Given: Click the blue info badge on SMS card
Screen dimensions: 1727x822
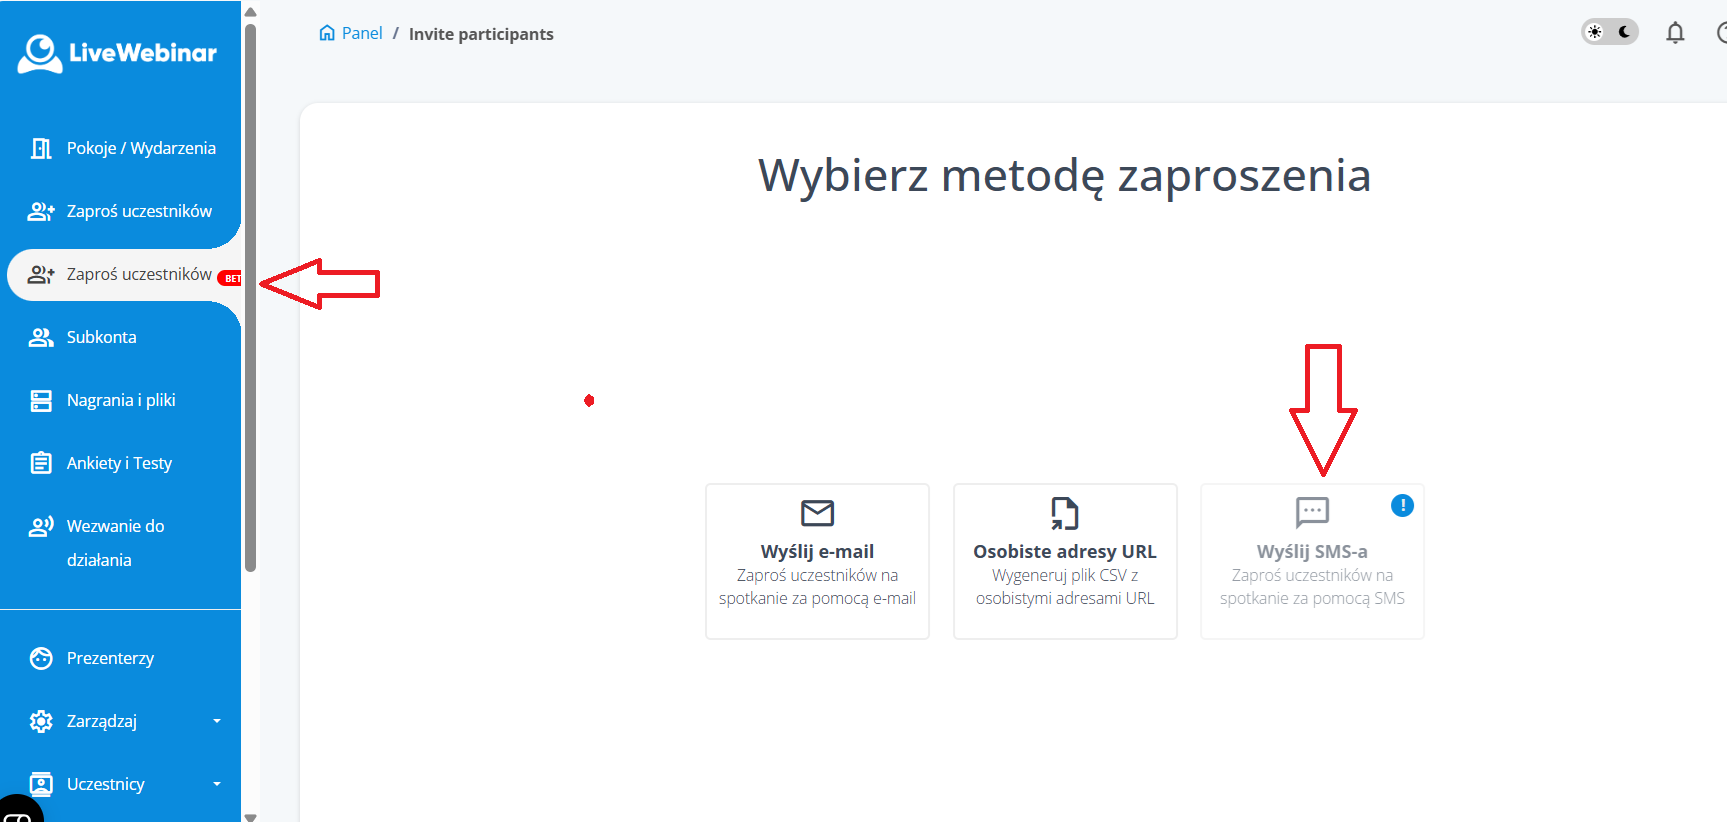Looking at the screenshot, I should coord(1402,506).
